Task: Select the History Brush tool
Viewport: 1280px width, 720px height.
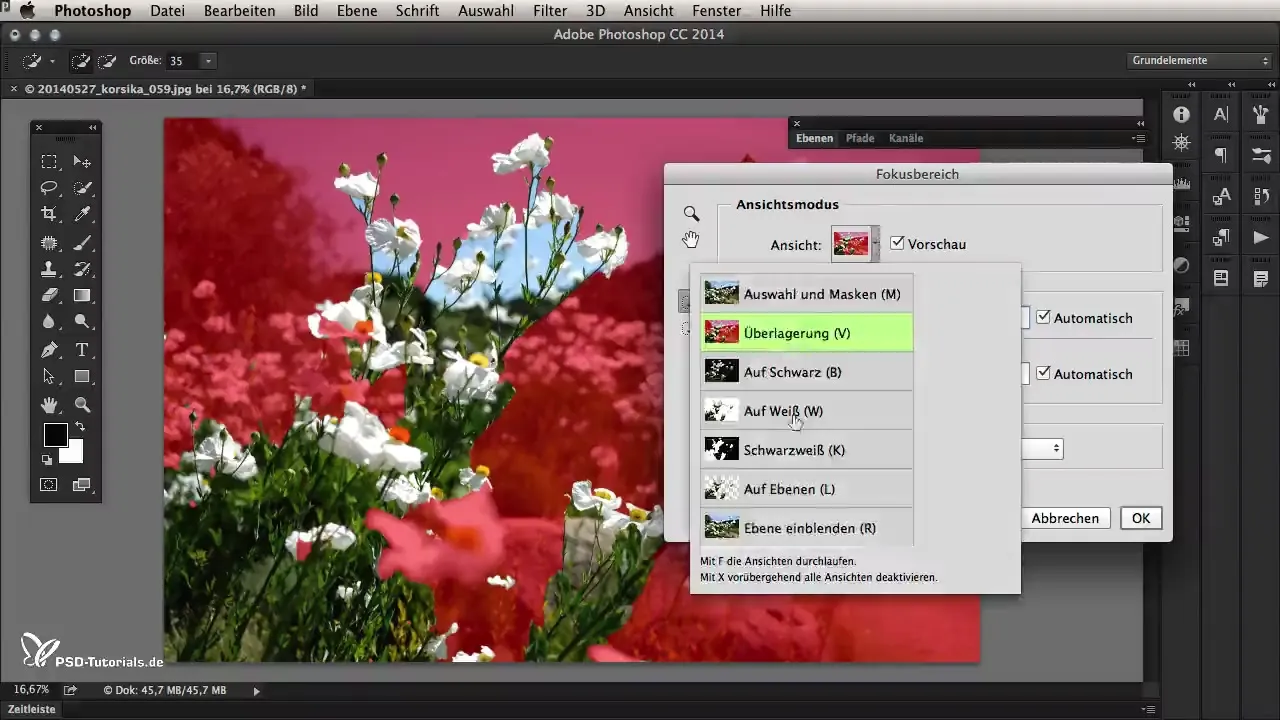Action: [82, 269]
